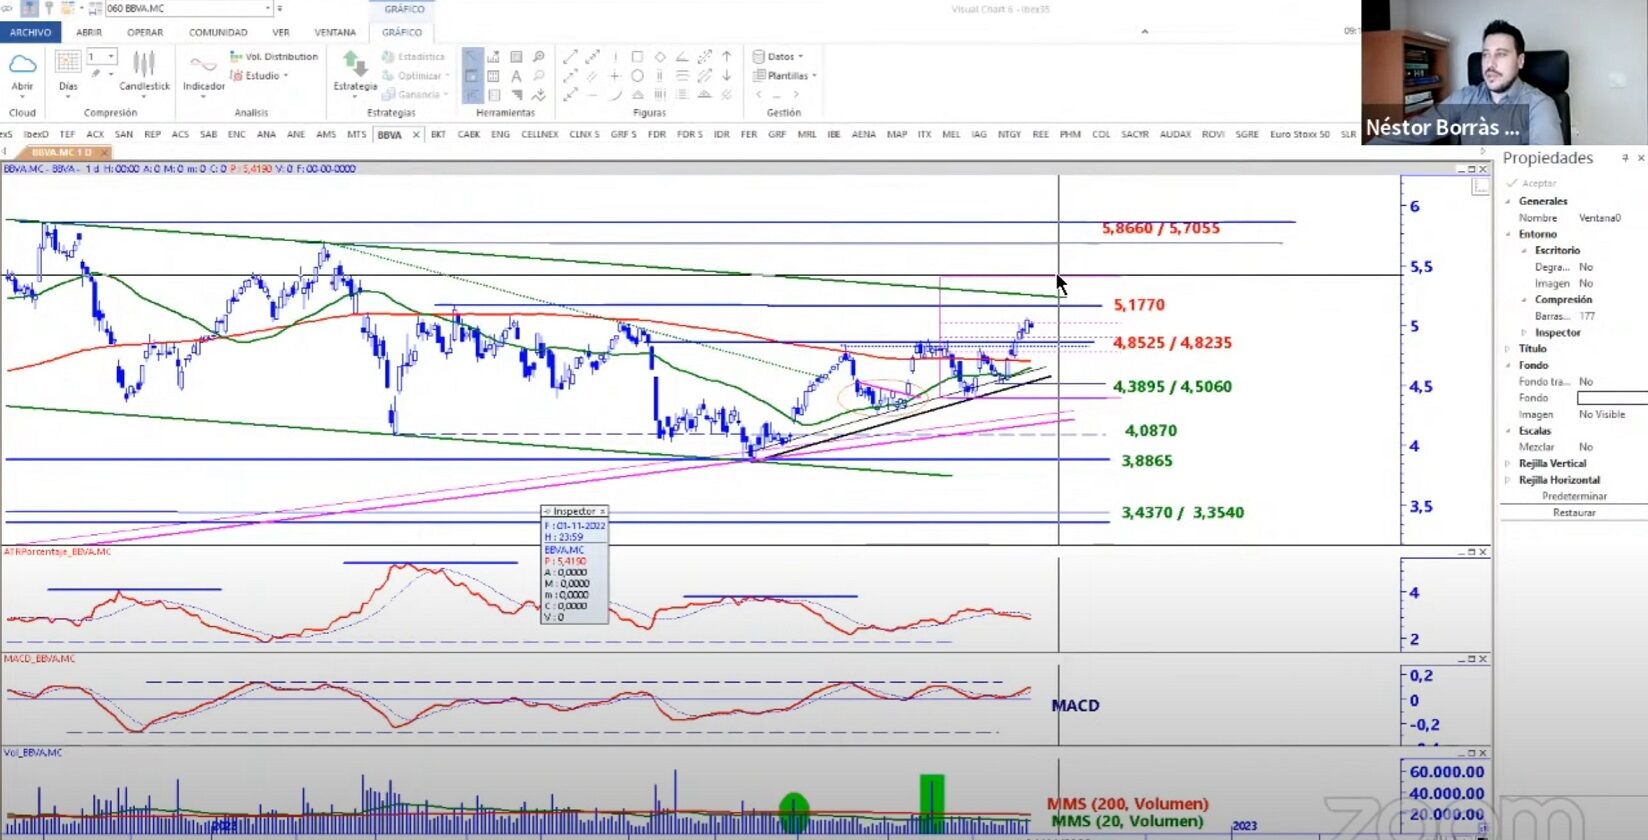Switch to the VENTANA ribbon tab

(335, 32)
